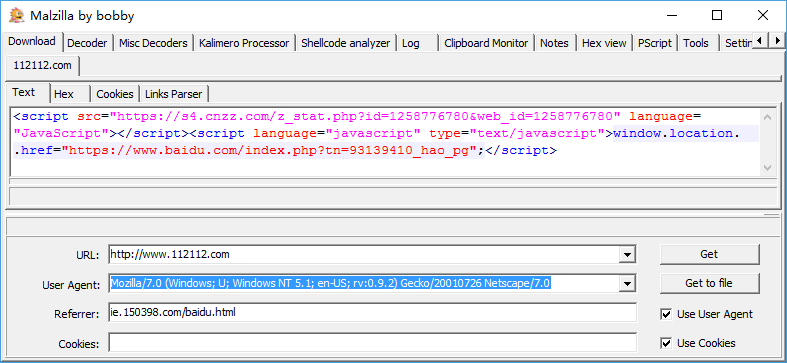Expand the User Agent dropdown list
Image resolution: width=787 pixels, height=363 pixels.
tap(627, 284)
